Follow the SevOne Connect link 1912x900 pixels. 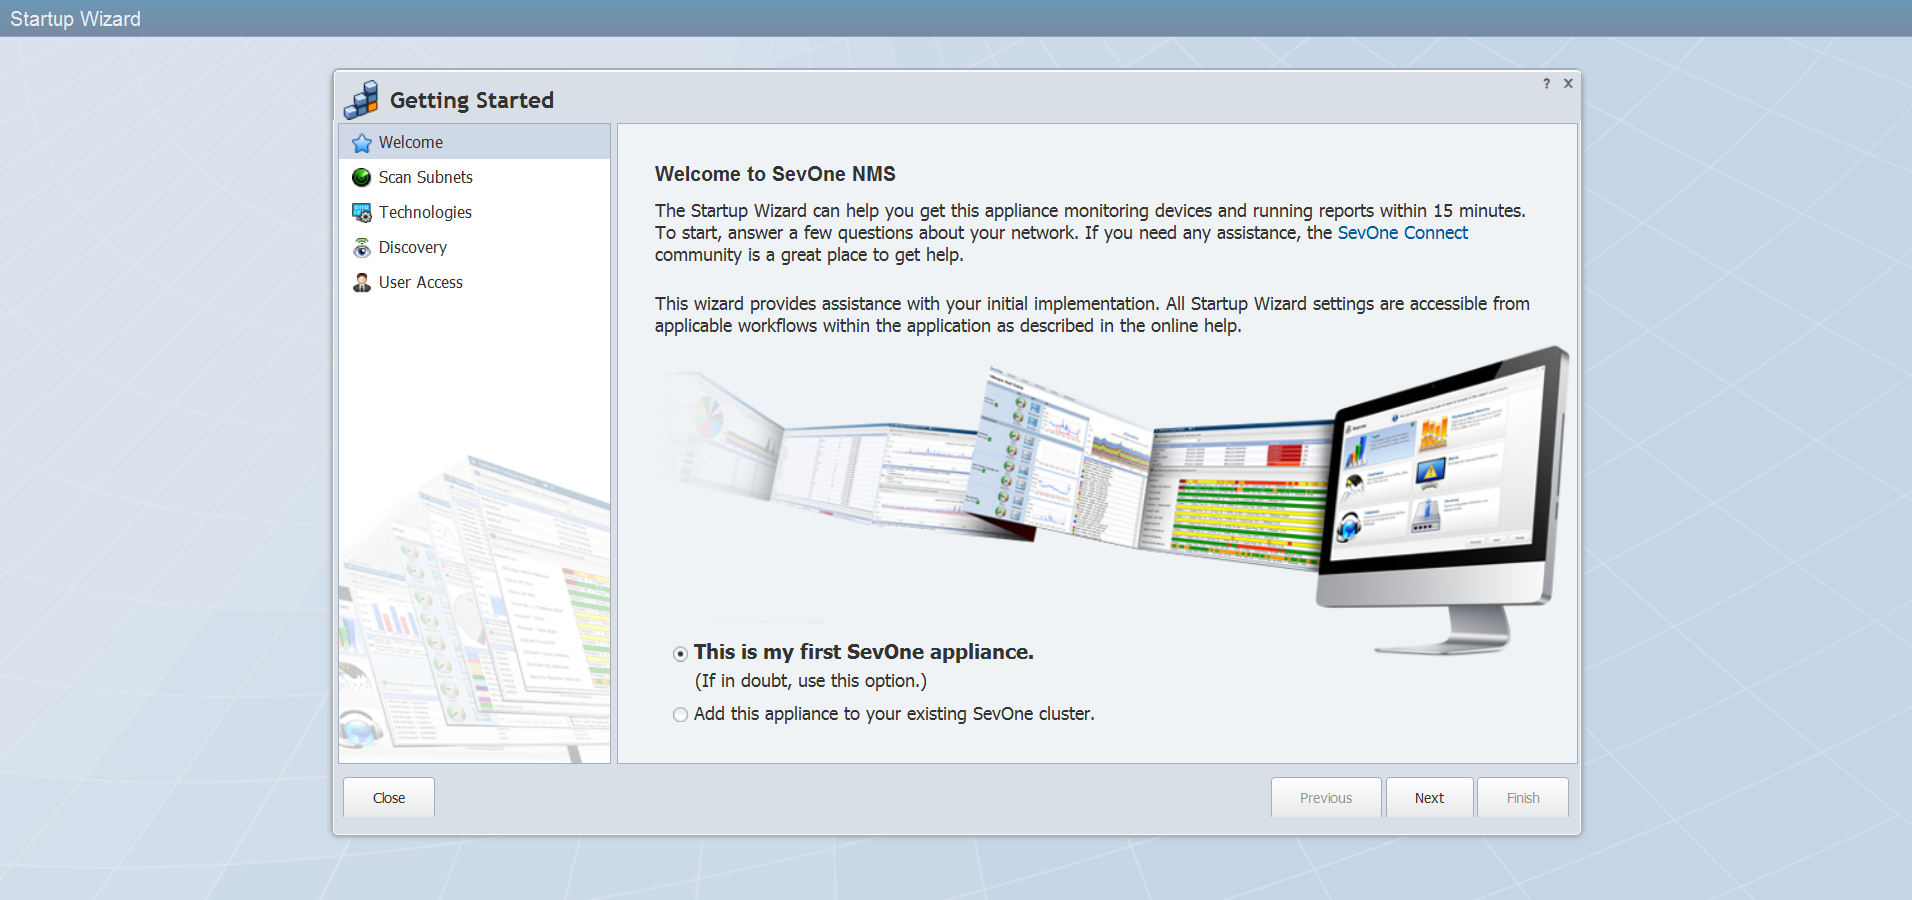click(x=1403, y=233)
